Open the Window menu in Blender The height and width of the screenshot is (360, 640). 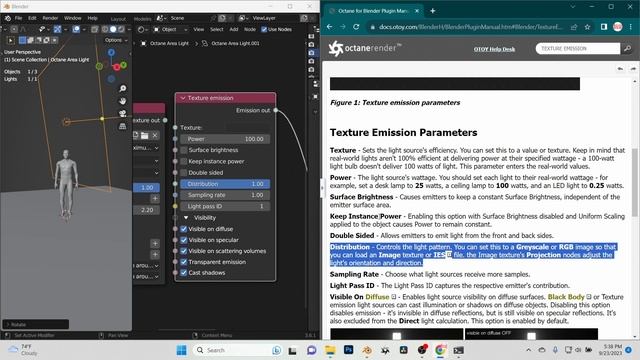click(73, 18)
